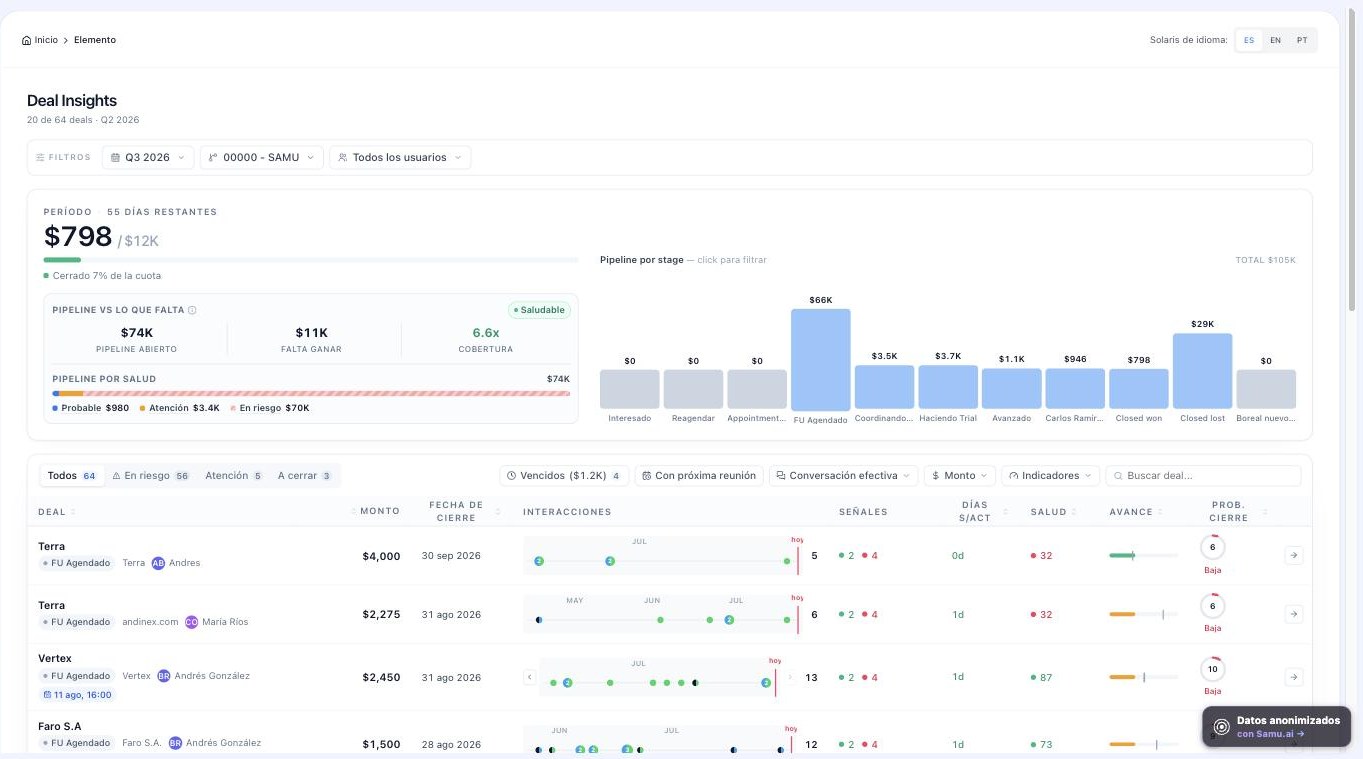
Task: Select the En riesgo 56 tab
Action: (150, 476)
